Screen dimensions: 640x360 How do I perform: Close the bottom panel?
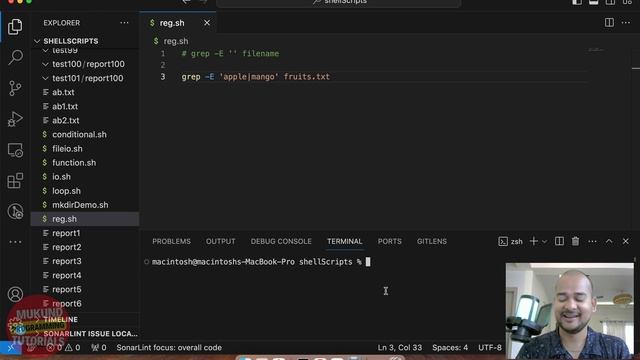coord(626,241)
